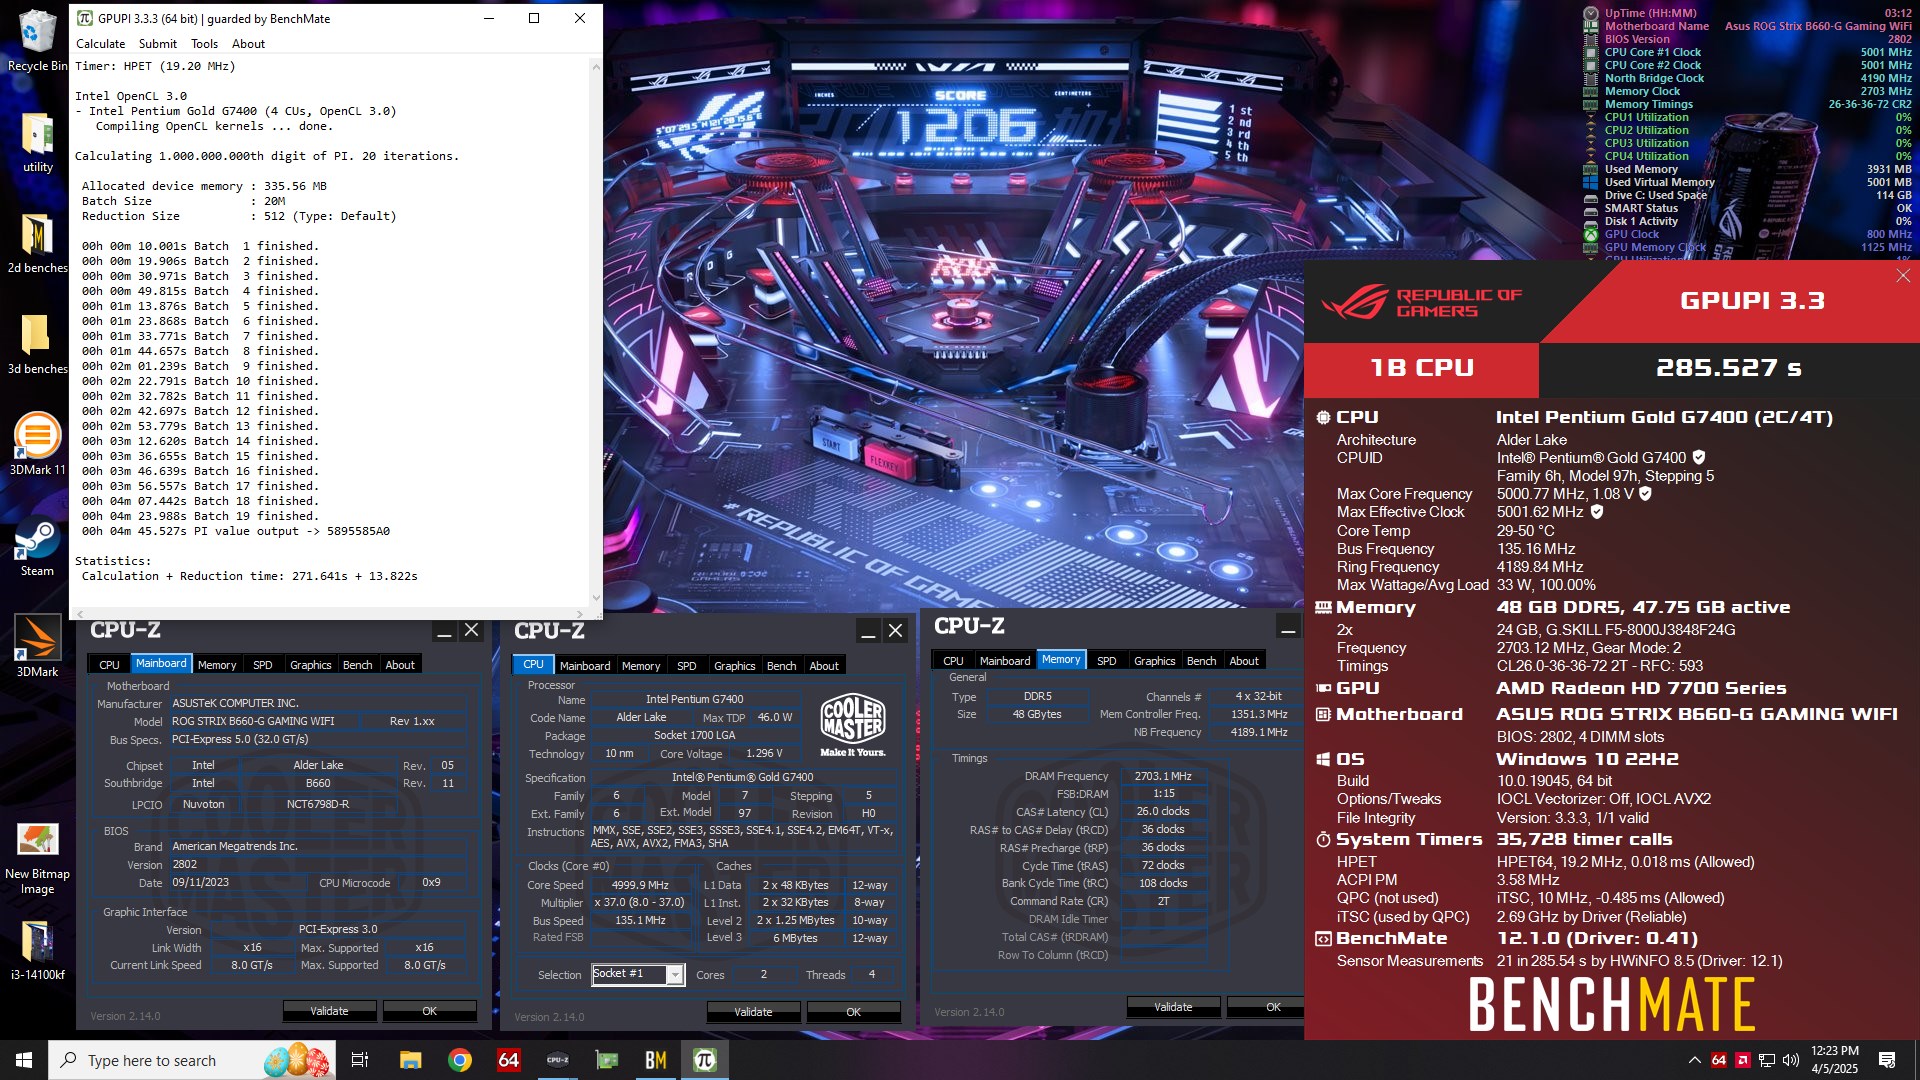Open the utility desktop shortcut
The width and height of the screenshot is (1920, 1080).
[x=37, y=142]
